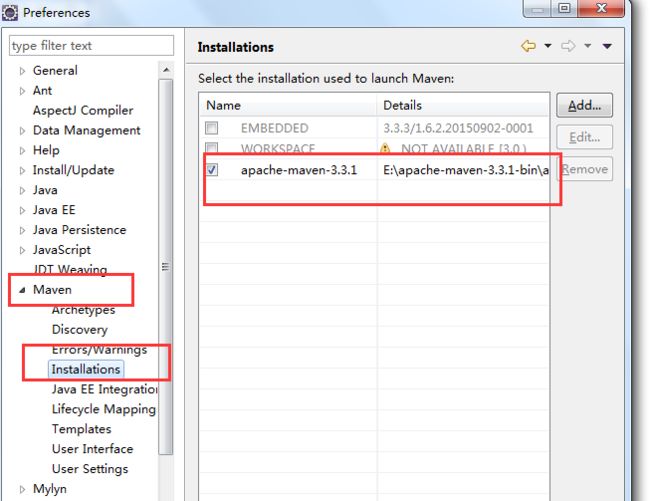Select the Install/Update preference page
The width and height of the screenshot is (650, 501).
(73, 170)
